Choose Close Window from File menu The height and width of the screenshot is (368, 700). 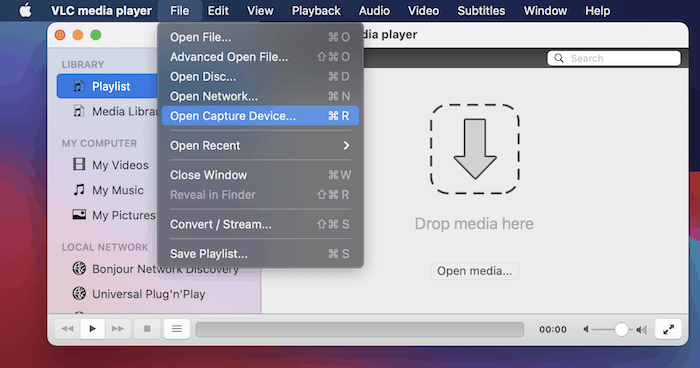260,175
